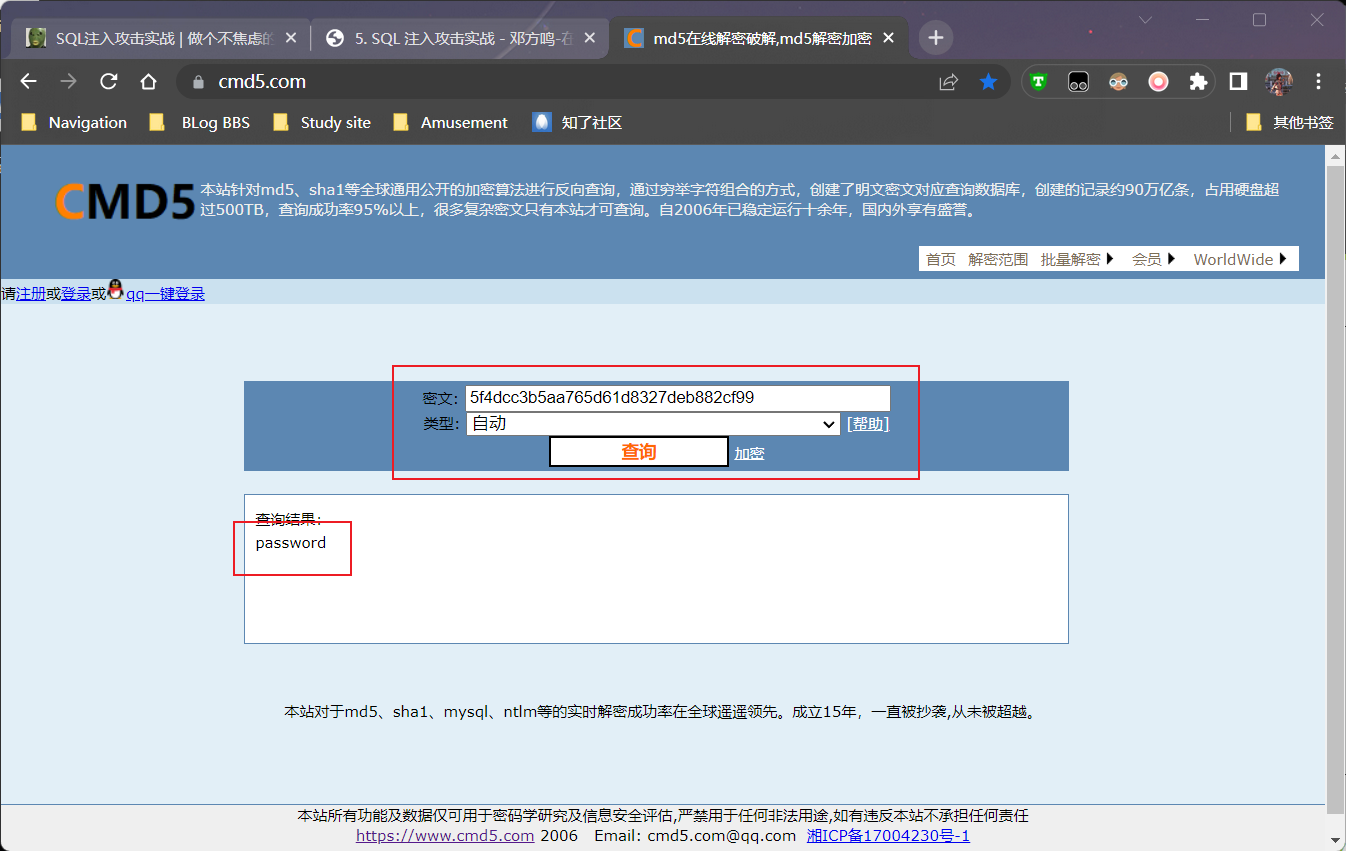Viewport: 1346px width, 851px height.
Task: Click the green T extension icon
Action: coord(1039,82)
